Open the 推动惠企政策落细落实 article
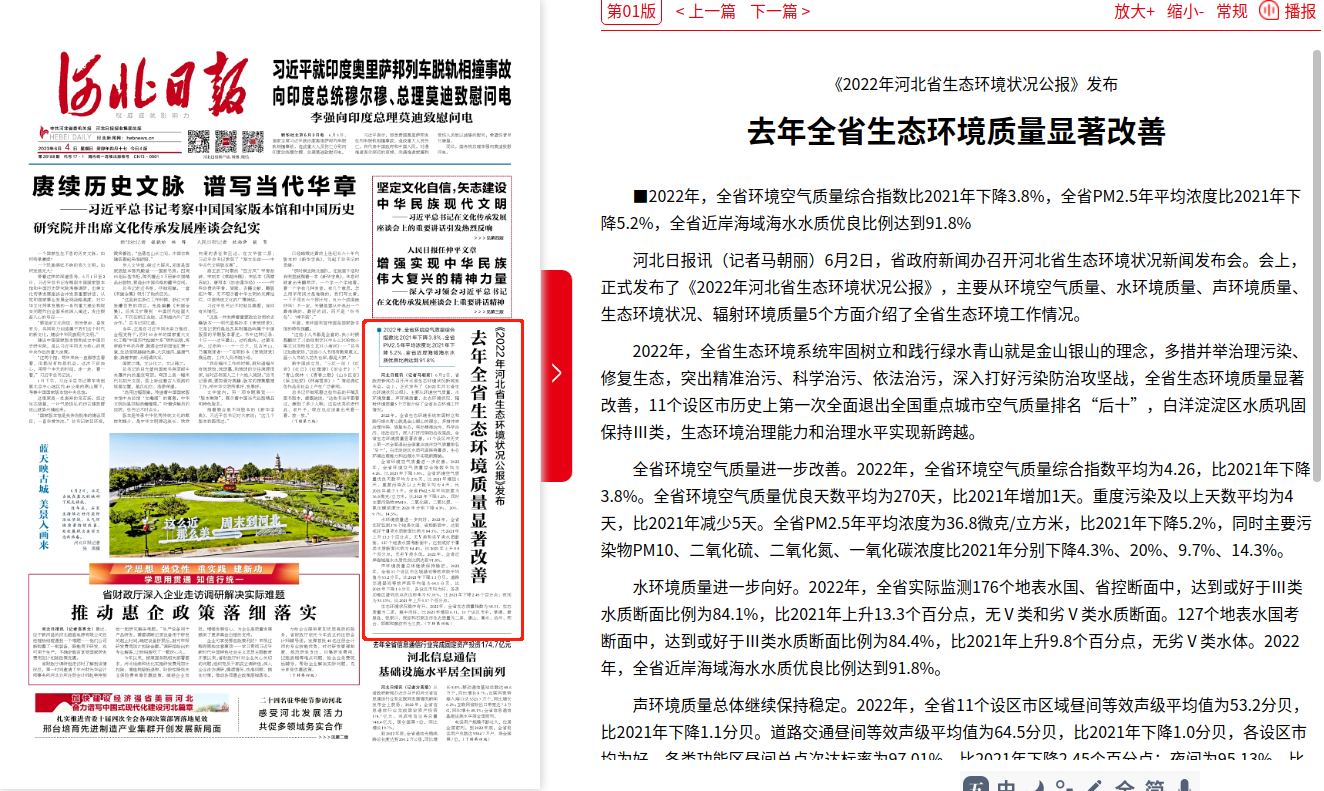The image size is (1324, 791). pos(193,612)
